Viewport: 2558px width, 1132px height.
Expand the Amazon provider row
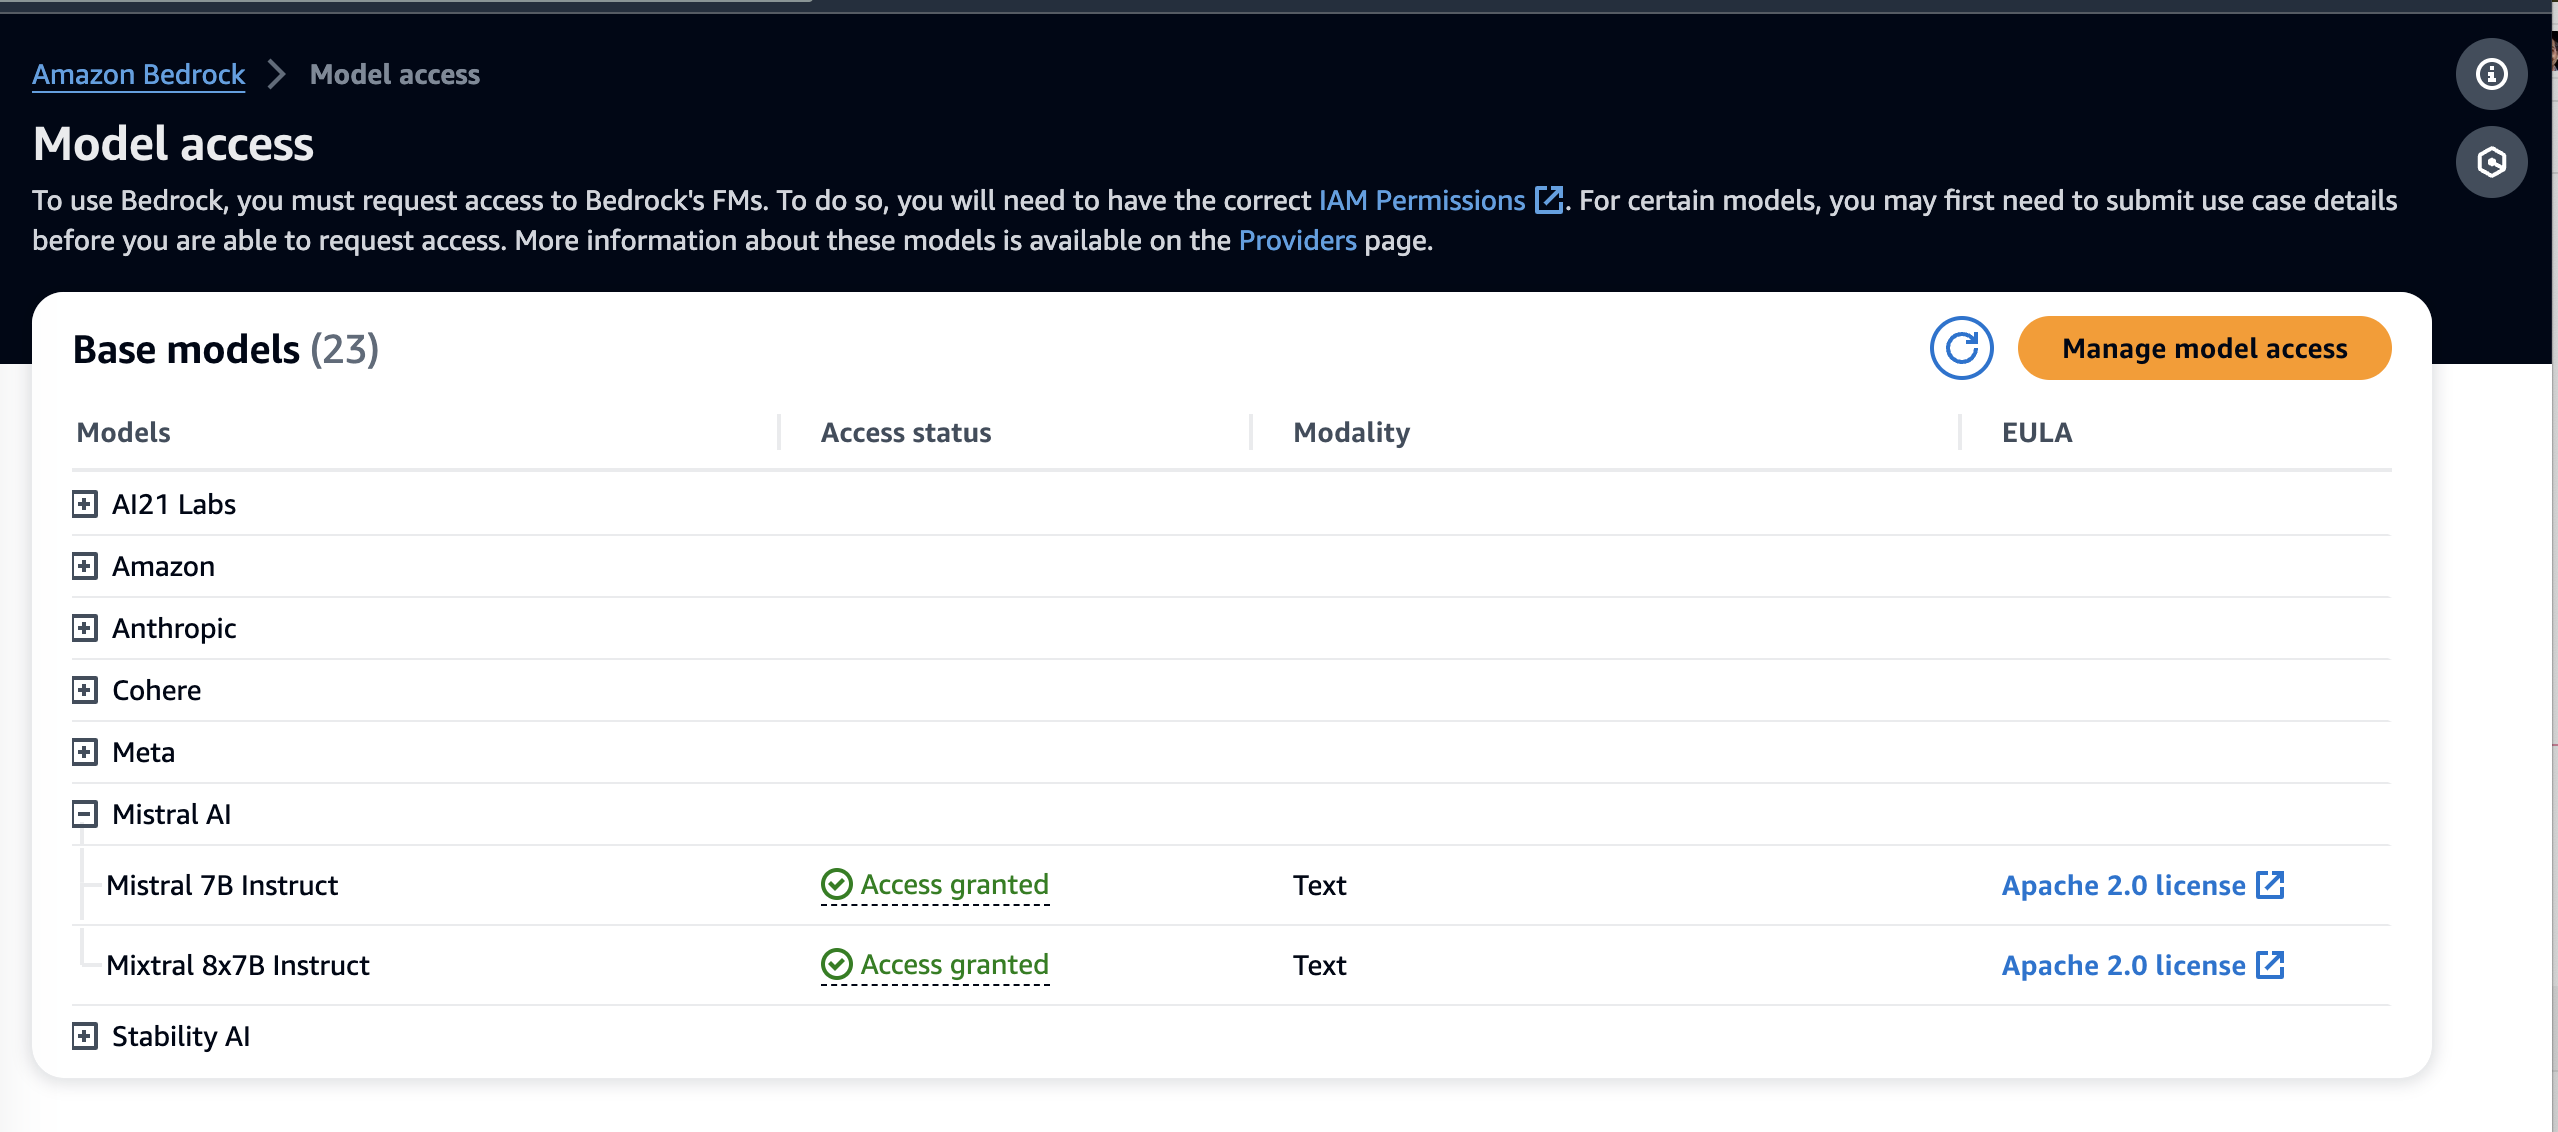pos(85,566)
